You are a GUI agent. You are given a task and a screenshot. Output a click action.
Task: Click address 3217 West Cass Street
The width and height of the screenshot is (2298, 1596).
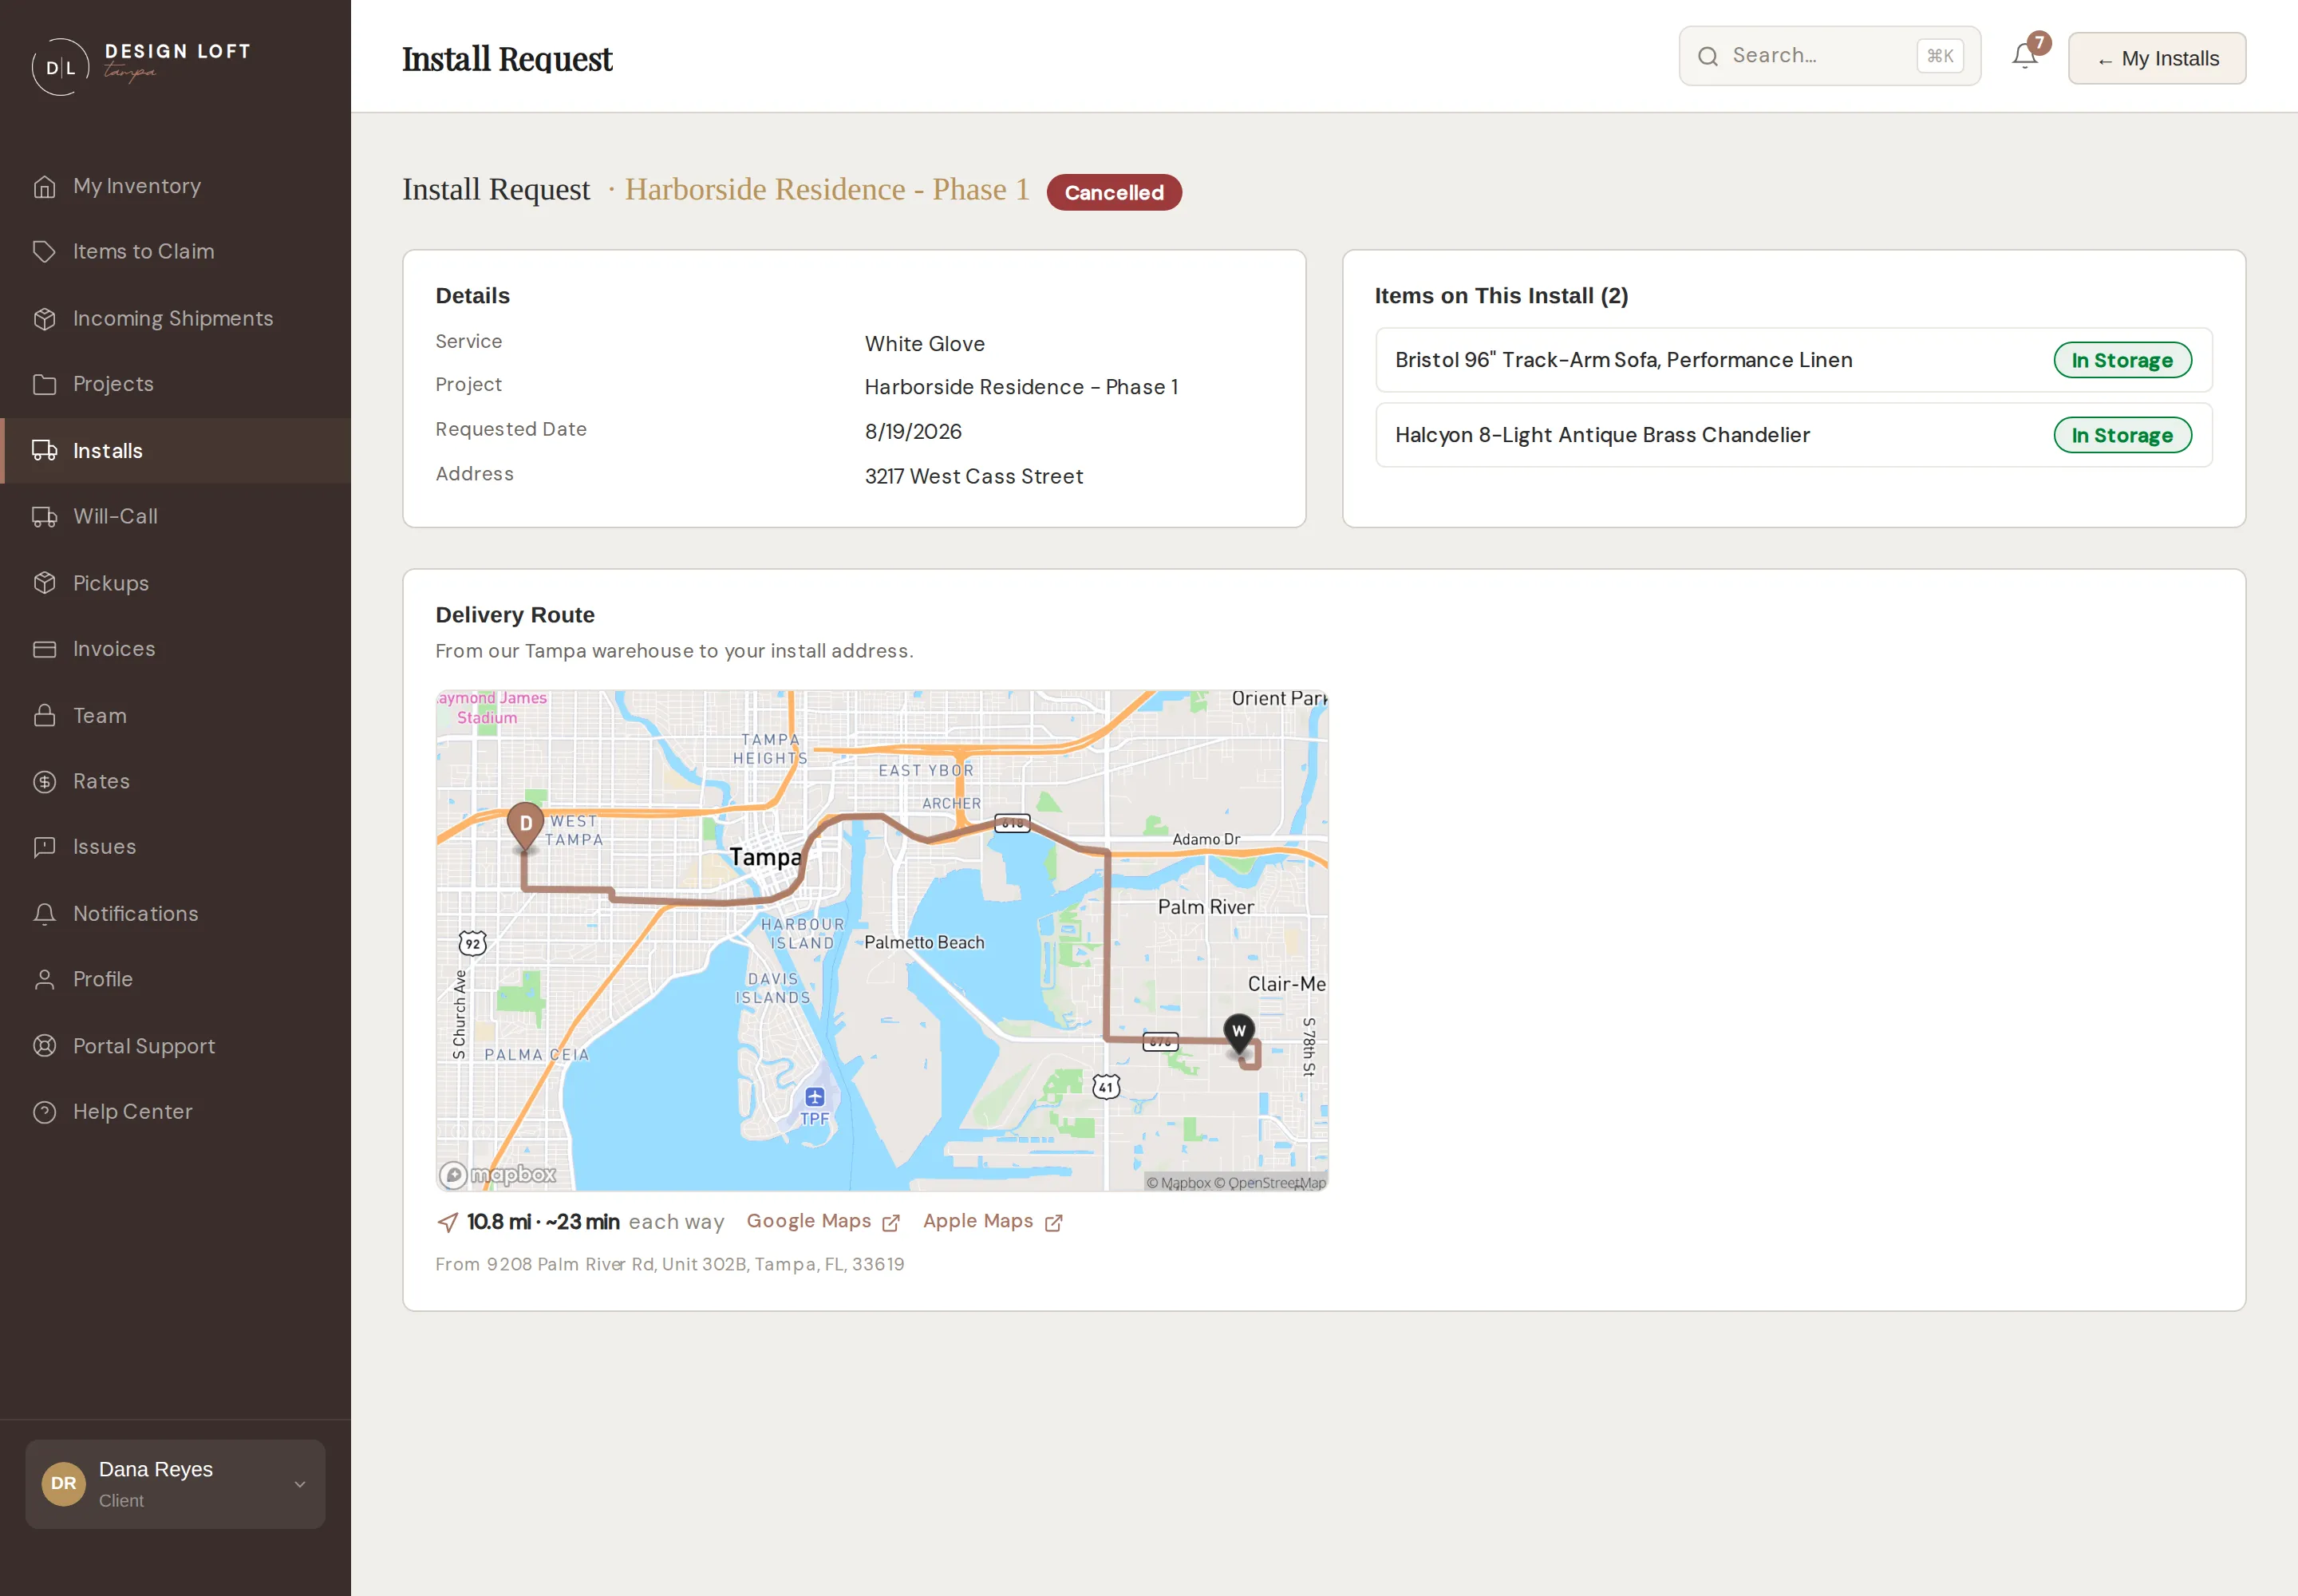point(973,476)
